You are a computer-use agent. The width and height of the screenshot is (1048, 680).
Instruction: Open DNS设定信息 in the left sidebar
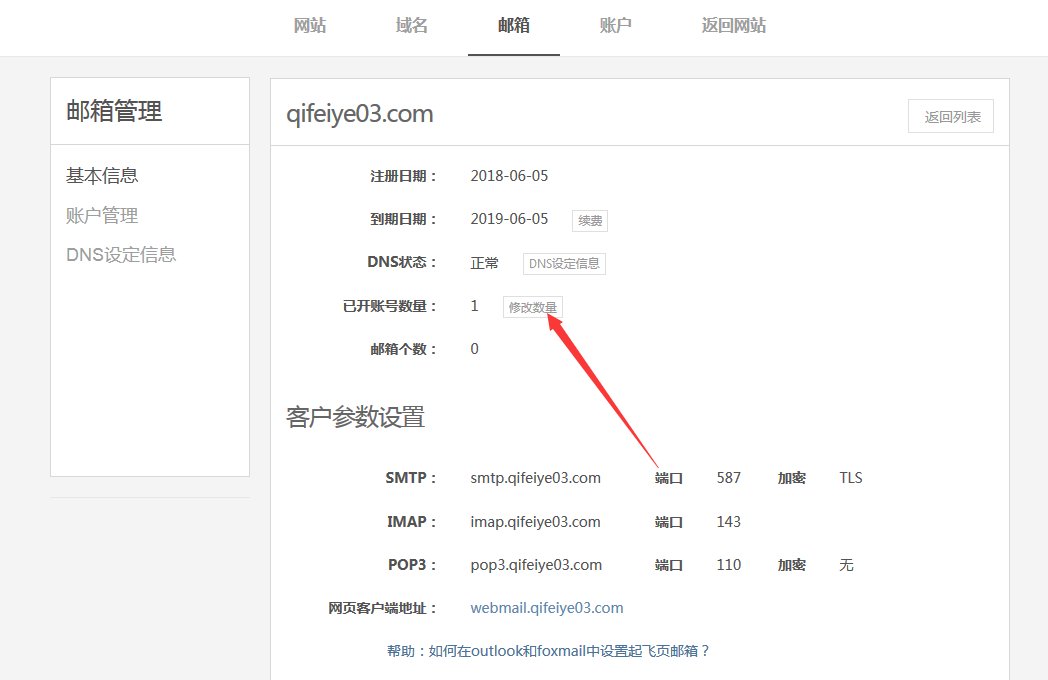click(x=121, y=255)
